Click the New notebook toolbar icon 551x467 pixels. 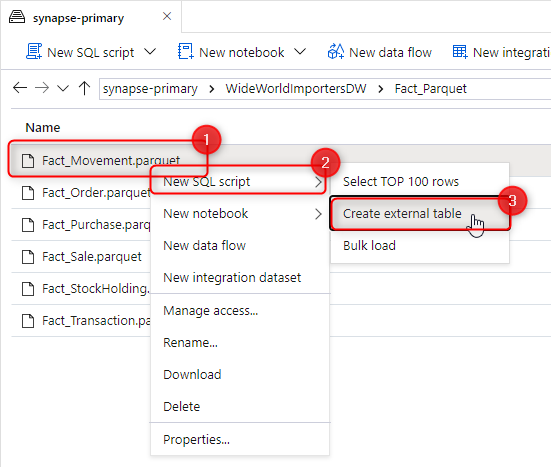(x=186, y=51)
